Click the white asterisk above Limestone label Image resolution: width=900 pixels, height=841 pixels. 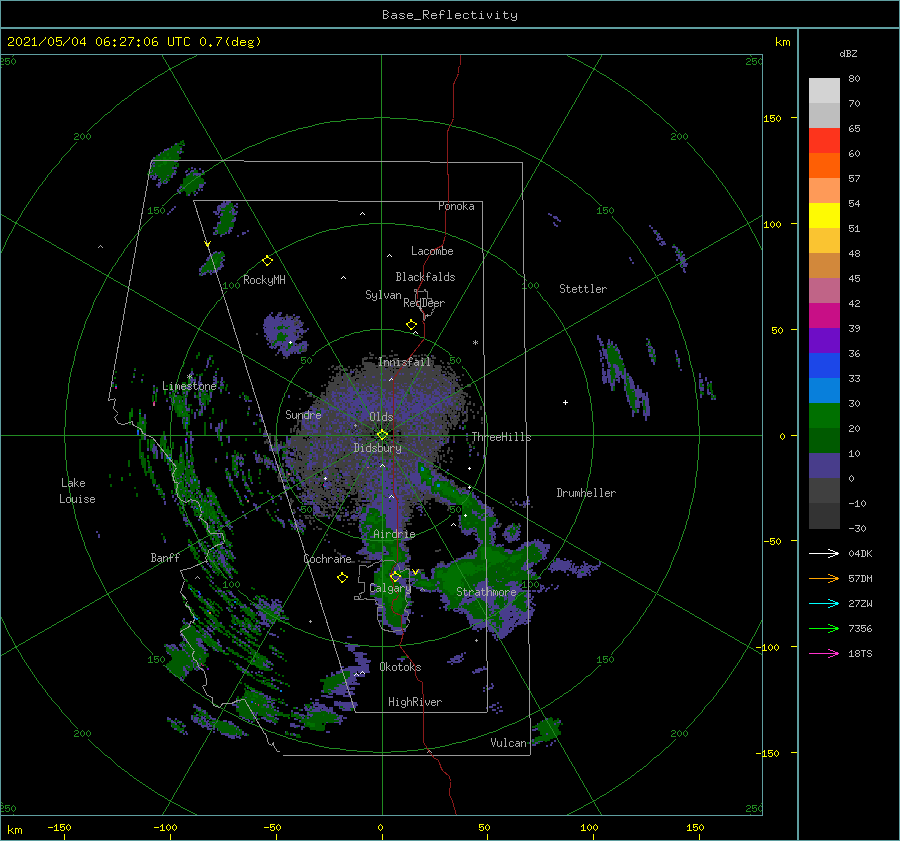click(189, 377)
